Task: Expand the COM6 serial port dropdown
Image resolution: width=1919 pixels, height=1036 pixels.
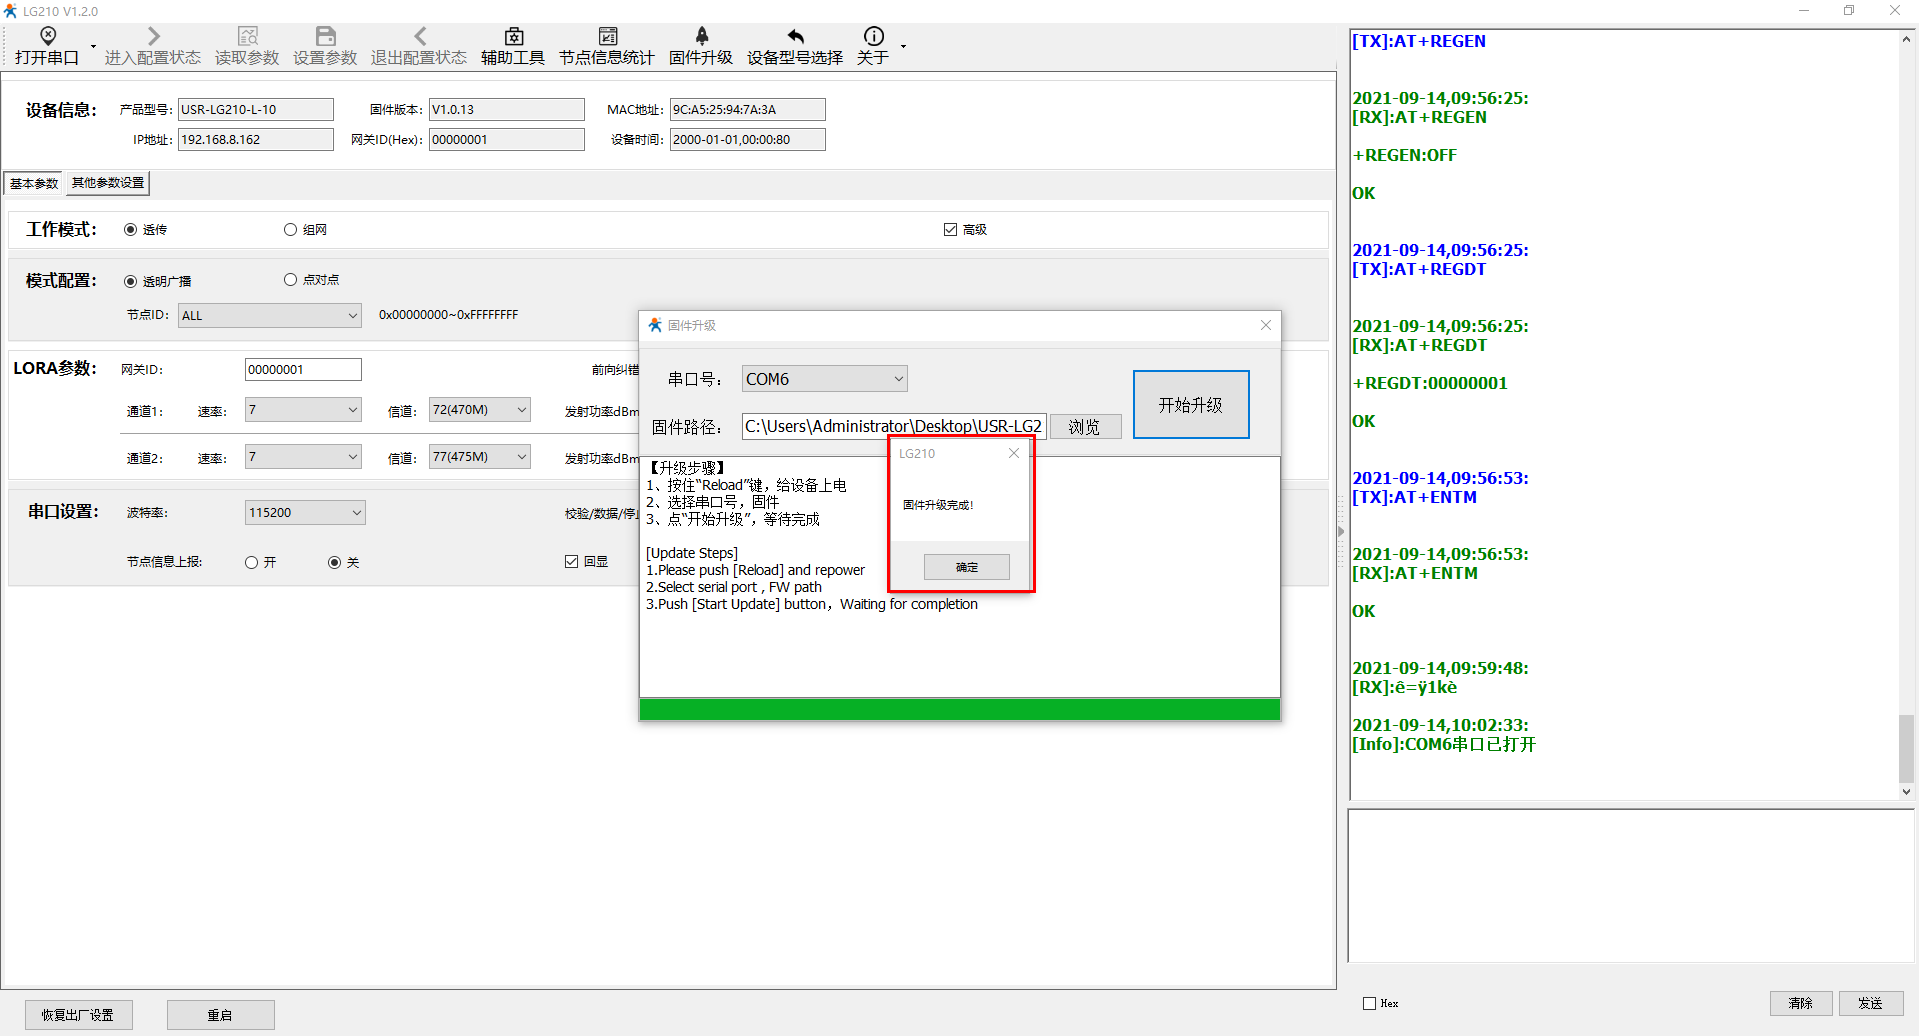Action: (897, 379)
